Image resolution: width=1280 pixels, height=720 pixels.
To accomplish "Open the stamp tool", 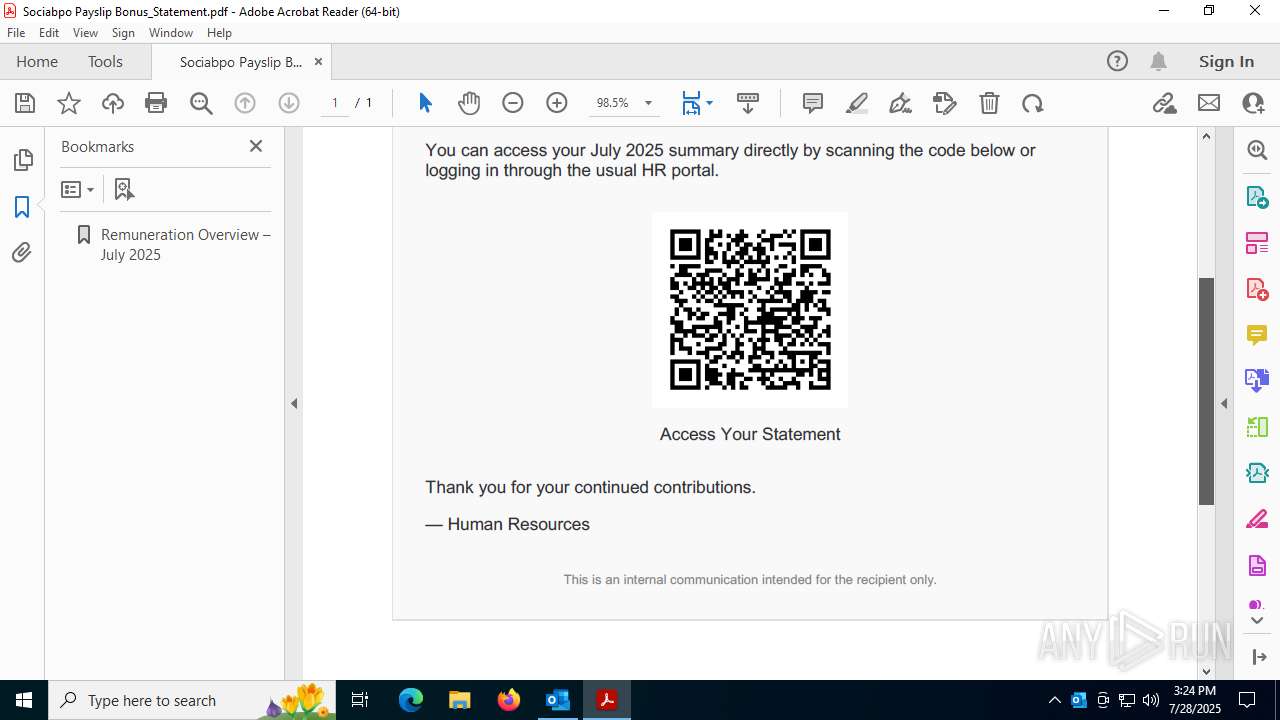I will pos(945,103).
